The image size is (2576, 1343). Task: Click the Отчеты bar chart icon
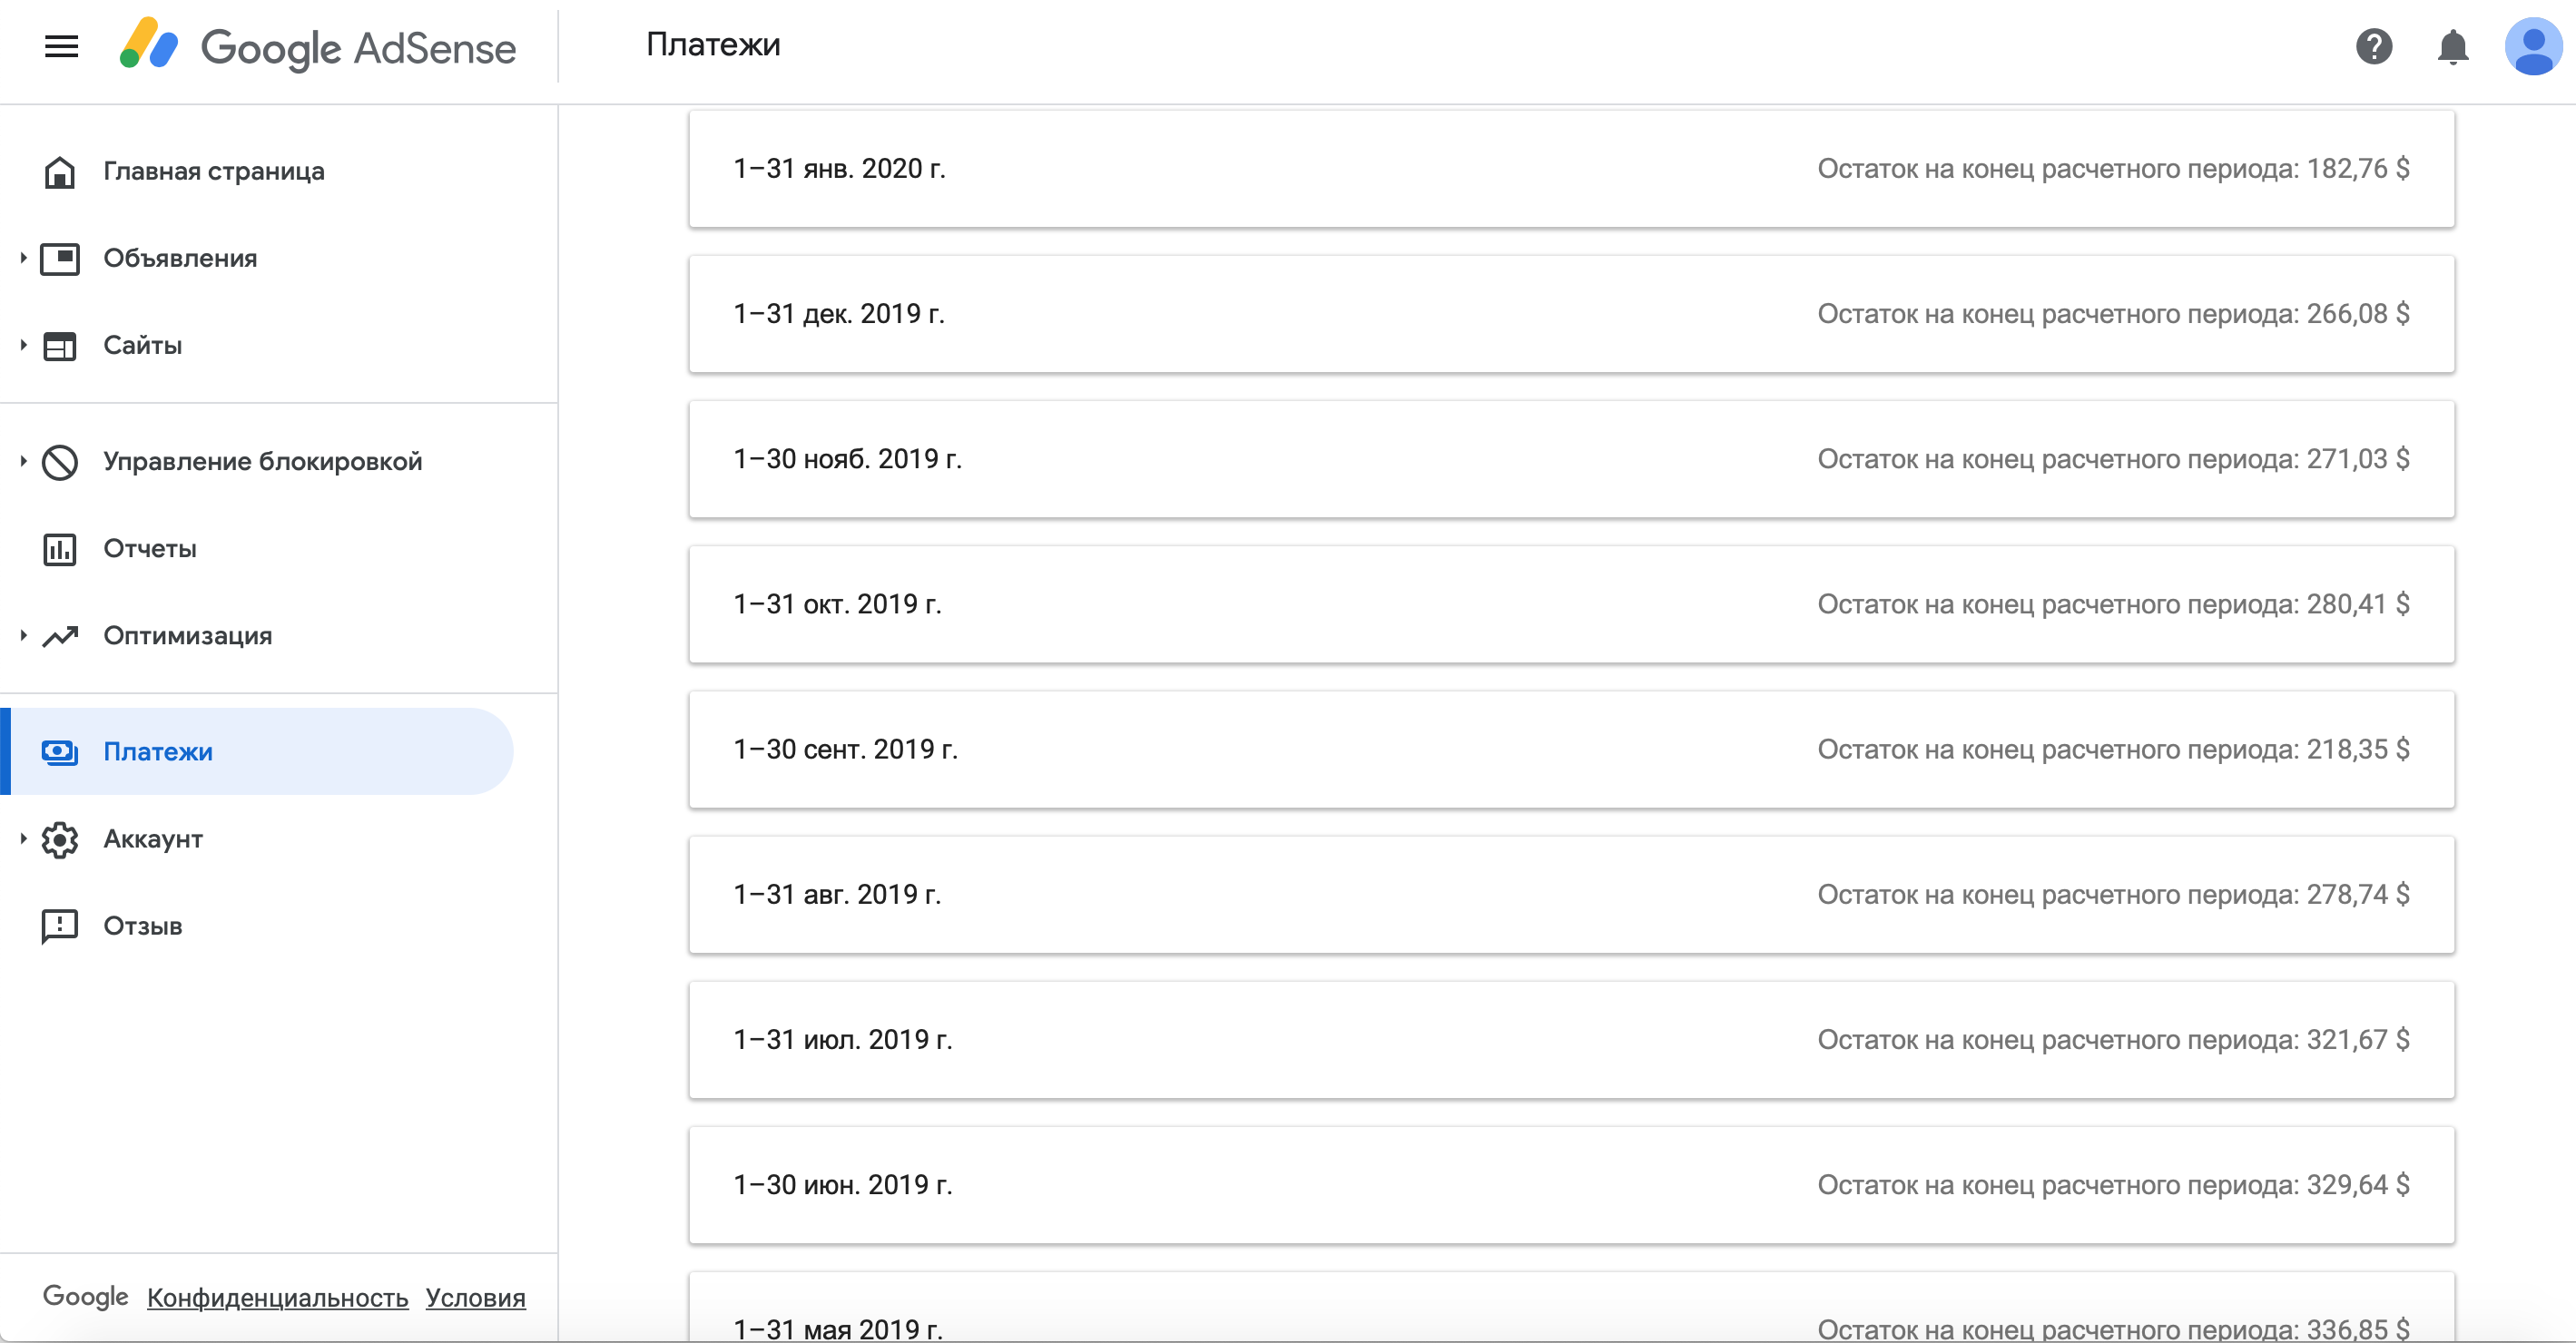(60, 549)
